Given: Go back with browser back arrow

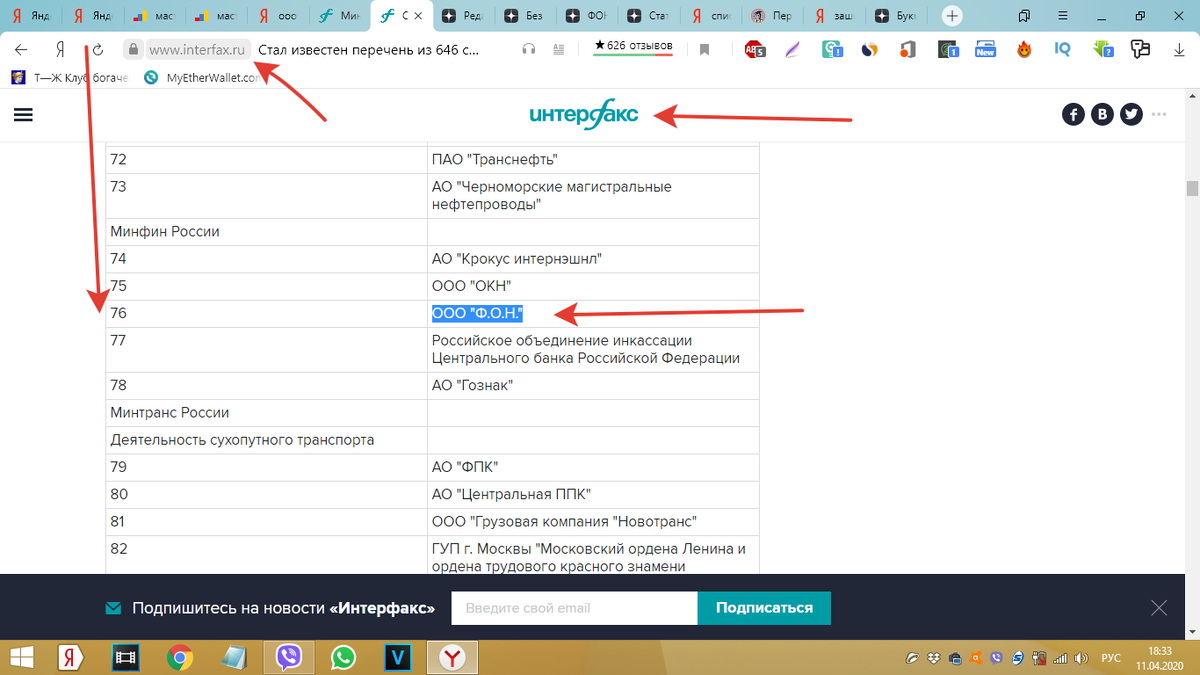Looking at the screenshot, I should (21, 49).
